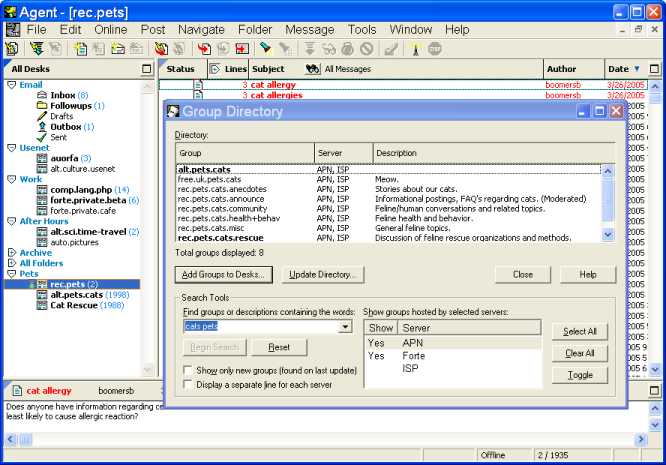Click the Outbox icon in the folder list
Viewport: 666px width, 465px height.
[x=42, y=127]
